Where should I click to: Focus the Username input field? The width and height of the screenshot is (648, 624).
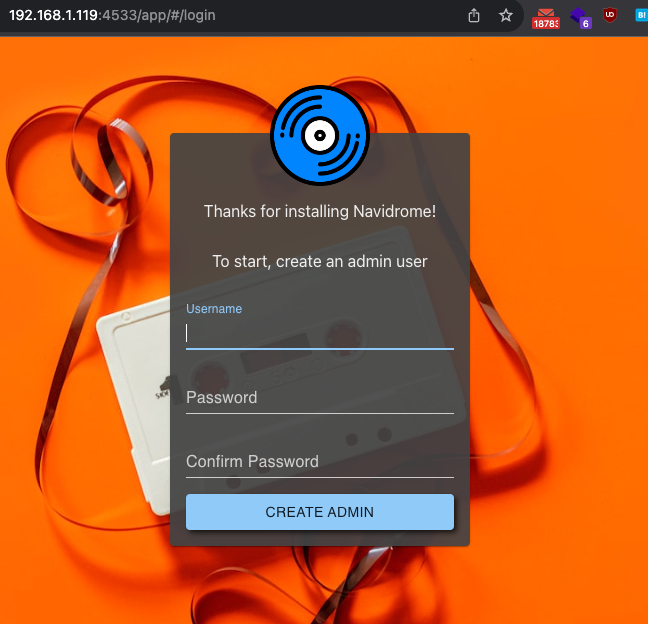[x=320, y=333]
